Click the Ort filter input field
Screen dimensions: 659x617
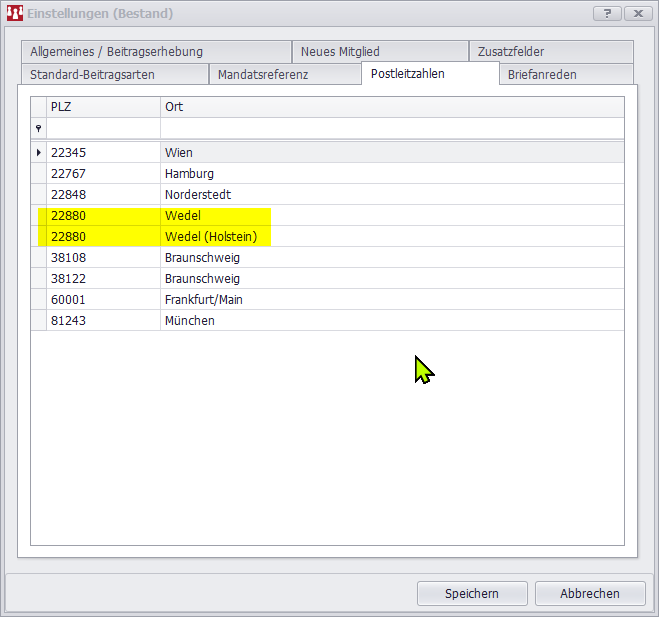pyautogui.click(x=390, y=129)
